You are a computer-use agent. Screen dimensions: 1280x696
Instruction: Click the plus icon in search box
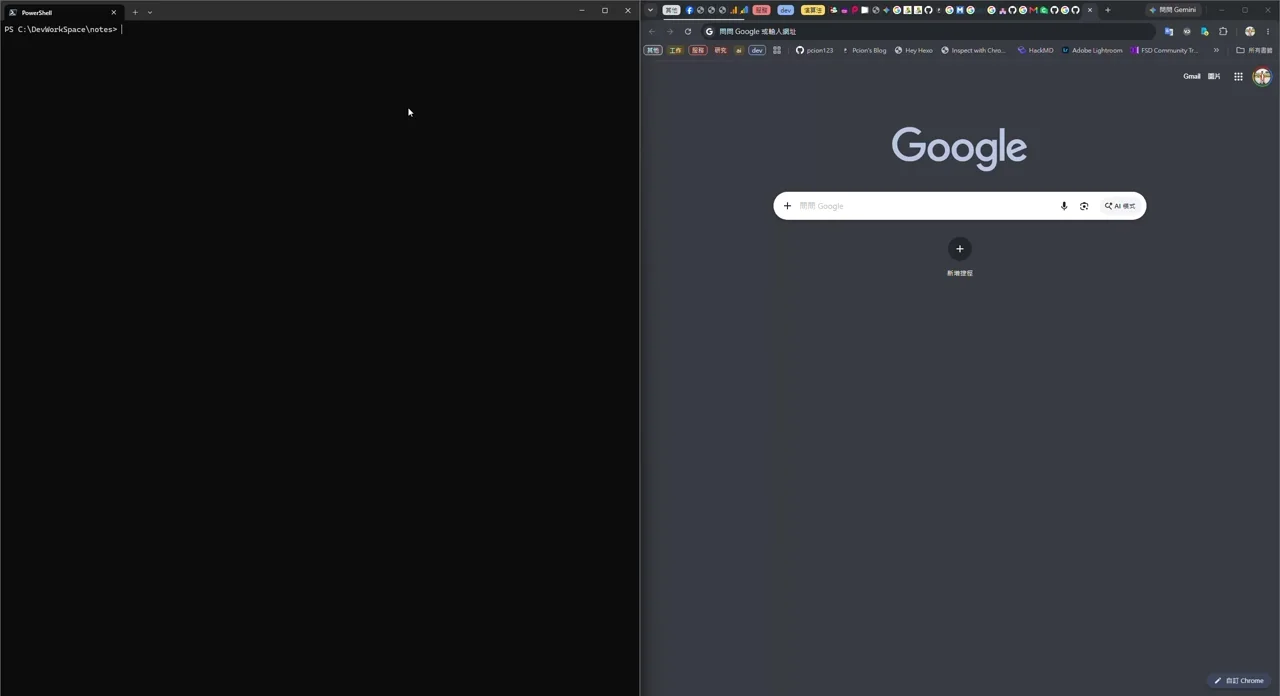pos(787,206)
